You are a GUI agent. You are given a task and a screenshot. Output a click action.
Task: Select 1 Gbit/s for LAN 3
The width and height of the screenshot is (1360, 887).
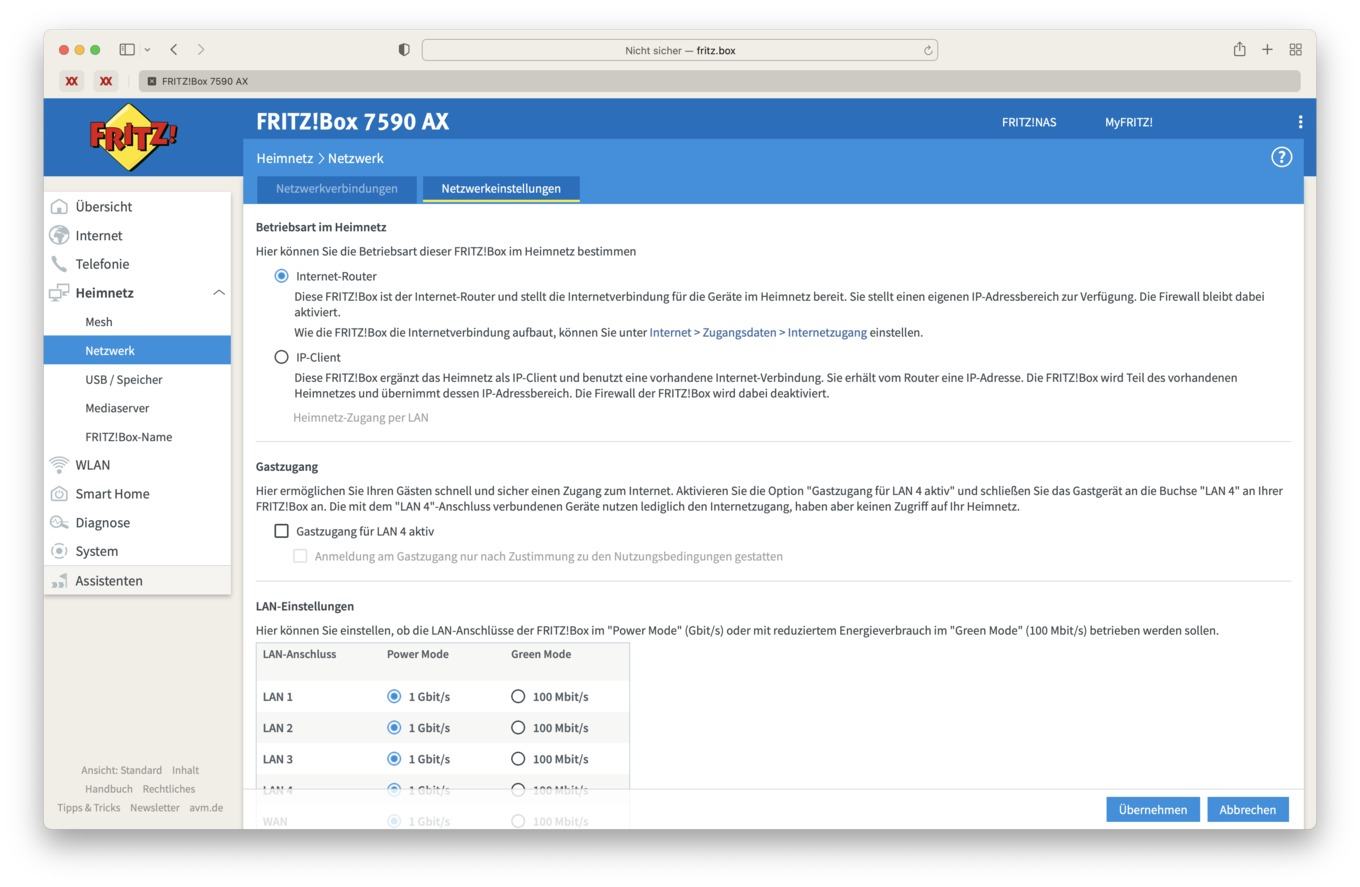tap(394, 758)
